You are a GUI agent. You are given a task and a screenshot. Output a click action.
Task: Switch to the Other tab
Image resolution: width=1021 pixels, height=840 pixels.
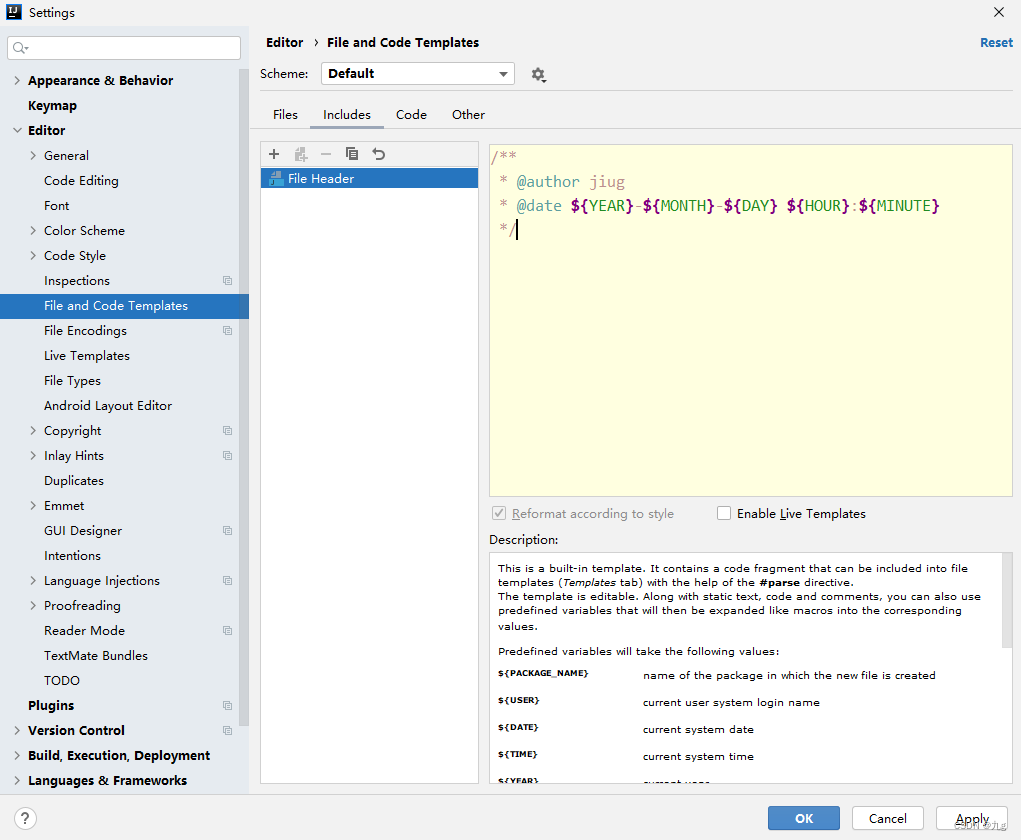tap(468, 115)
